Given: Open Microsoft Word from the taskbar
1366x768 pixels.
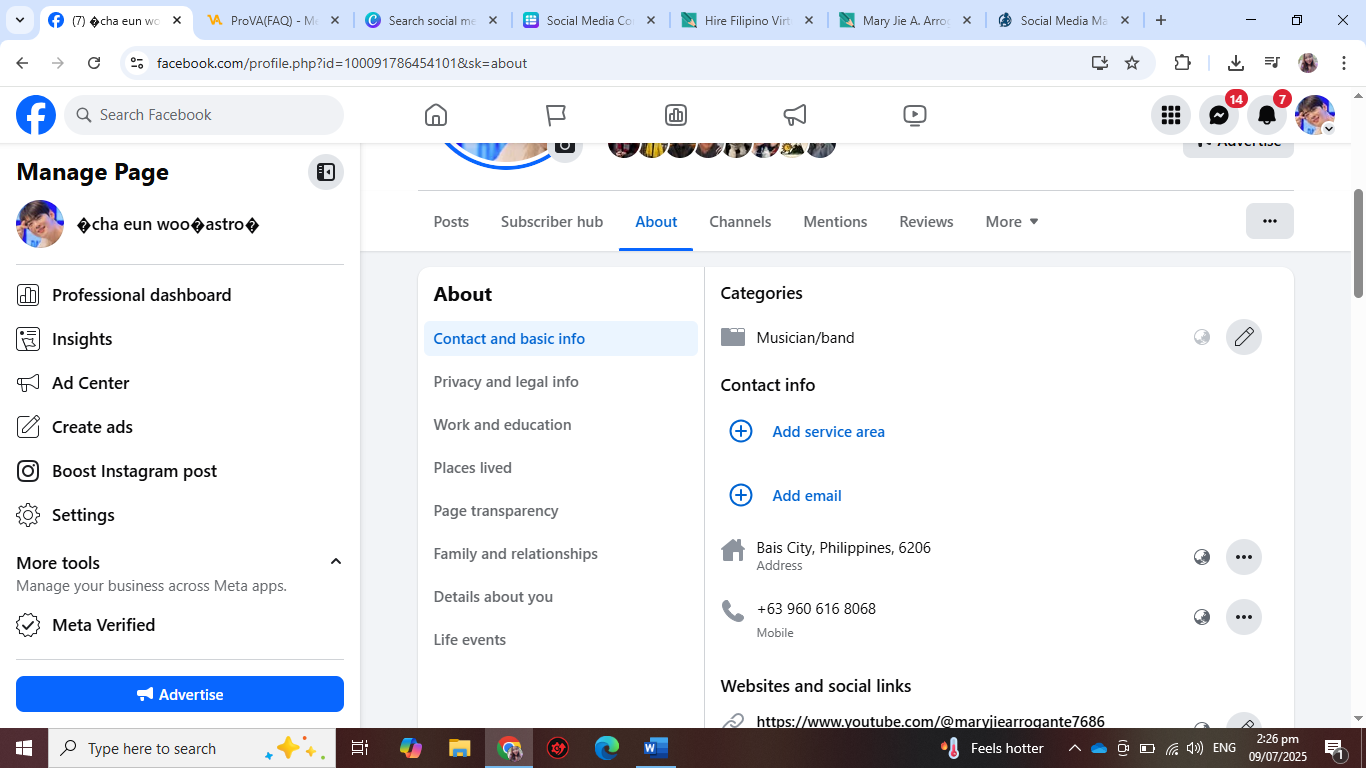Looking at the screenshot, I should [x=655, y=748].
